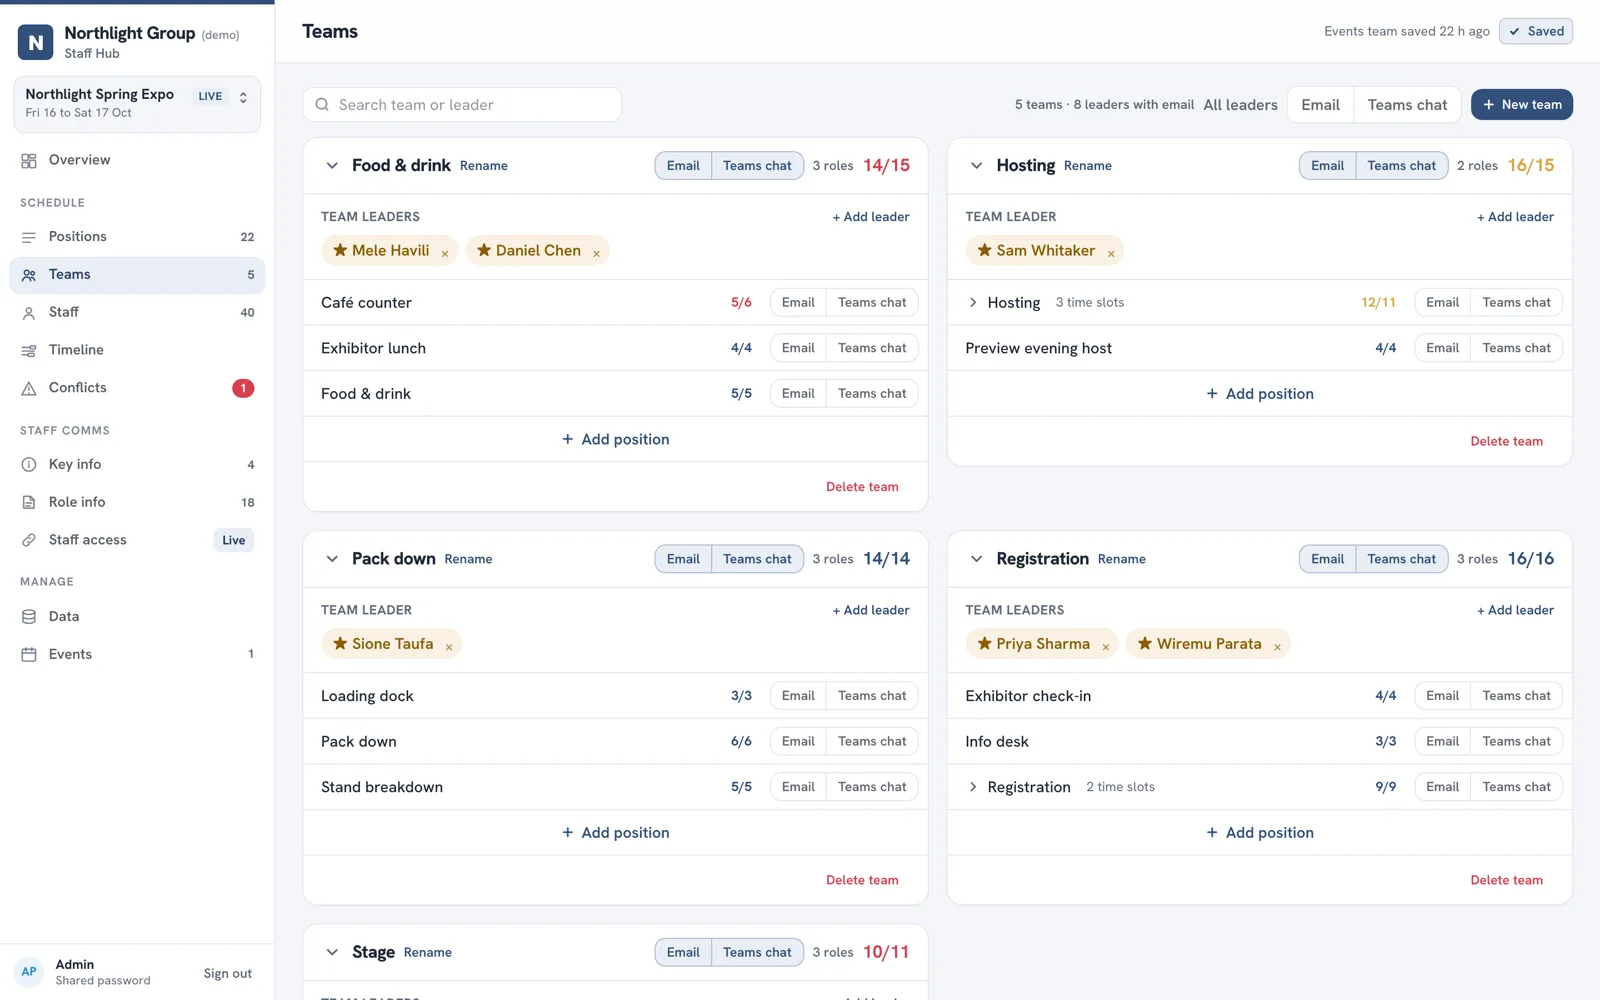Select Email for Food & drink team header
This screenshot has width=1600, height=1000.
(x=683, y=166)
